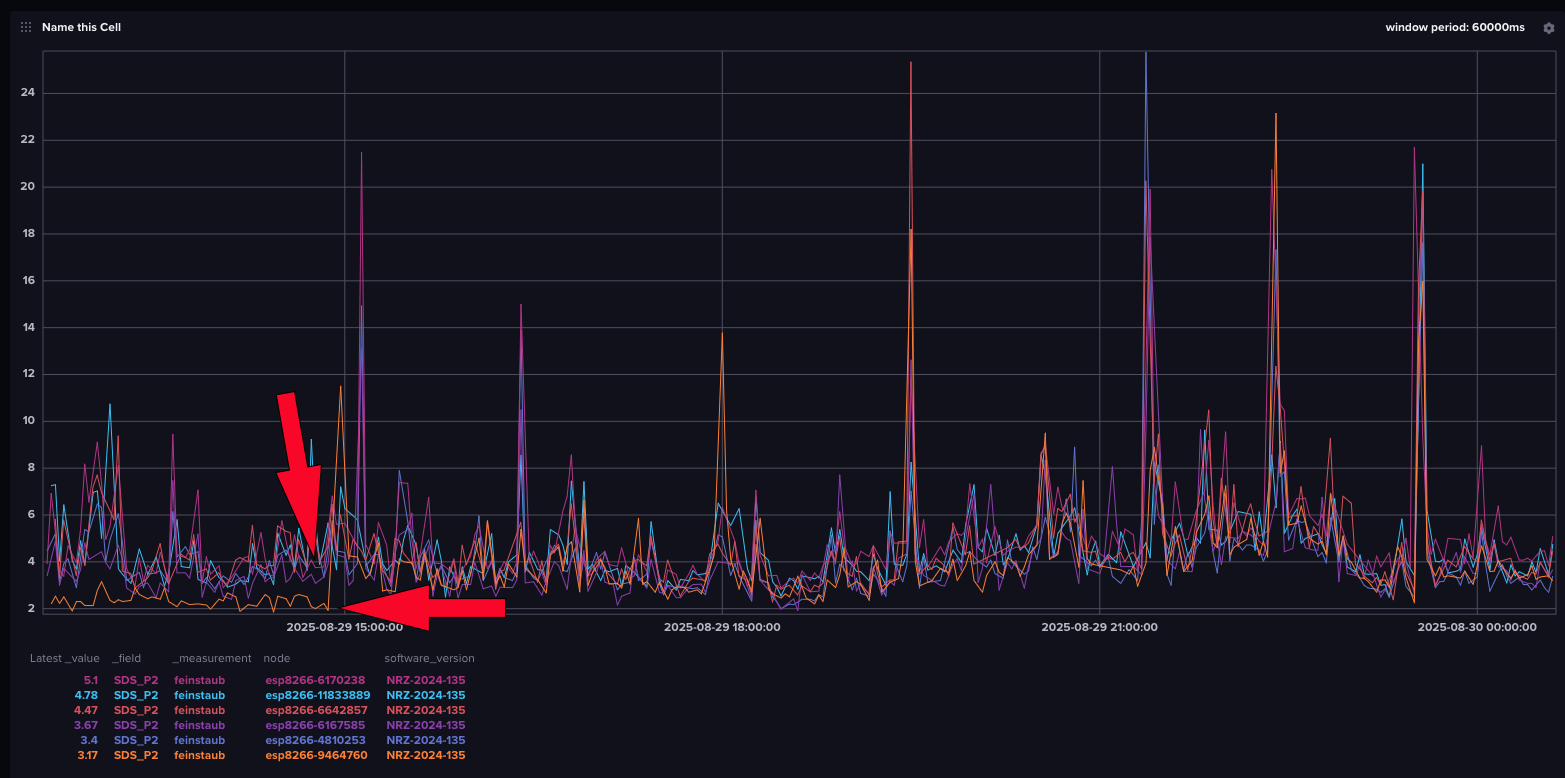Click the "Name this Cell" title
Screen dimensions: 1565x778
[81, 27]
